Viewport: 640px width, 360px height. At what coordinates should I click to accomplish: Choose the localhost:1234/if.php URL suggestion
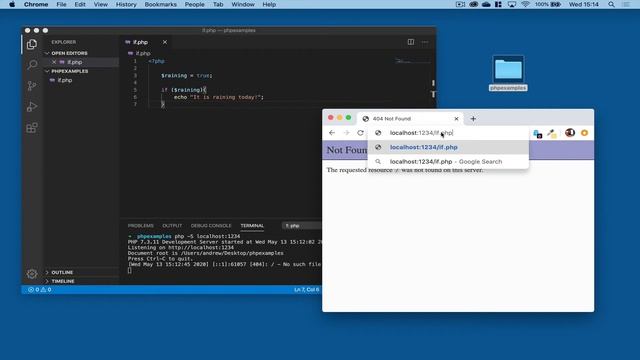[x=448, y=147]
